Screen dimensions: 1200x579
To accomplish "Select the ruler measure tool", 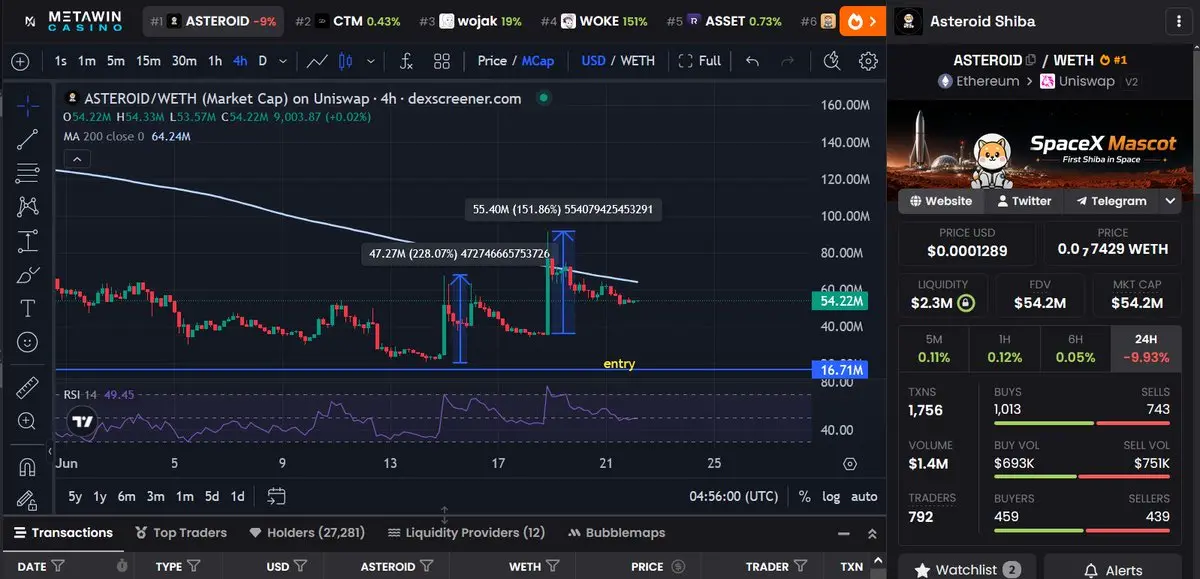I will click(28, 387).
